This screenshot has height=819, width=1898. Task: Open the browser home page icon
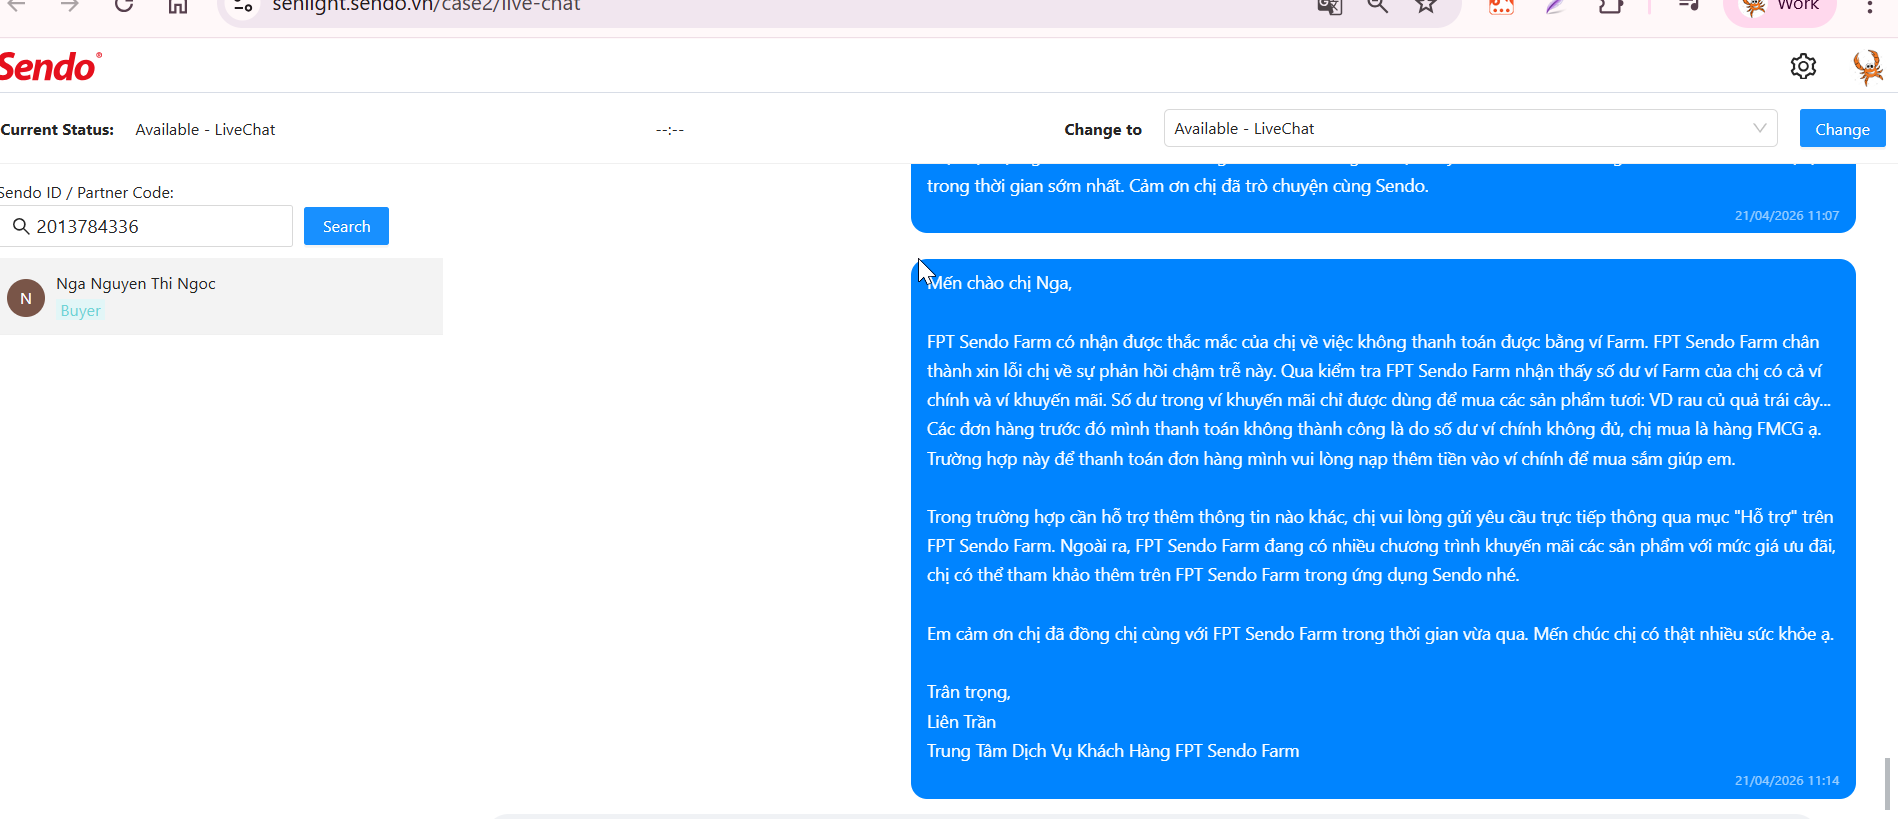(178, 6)
